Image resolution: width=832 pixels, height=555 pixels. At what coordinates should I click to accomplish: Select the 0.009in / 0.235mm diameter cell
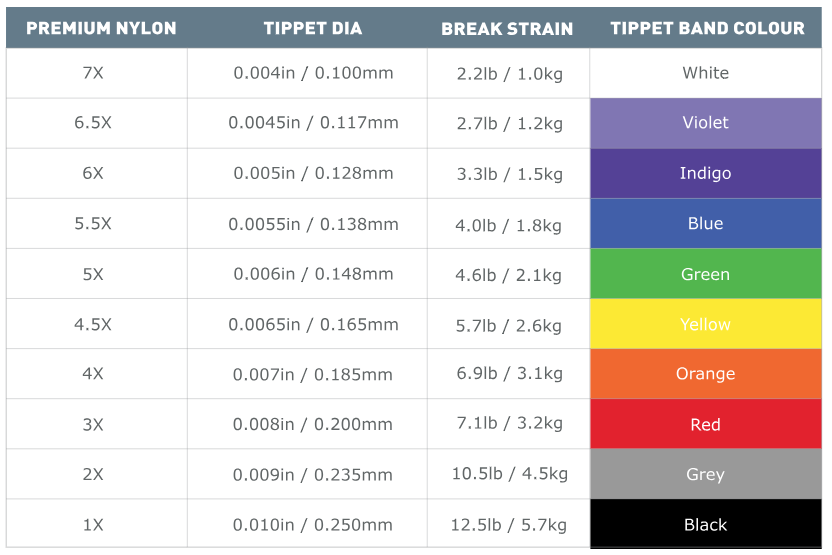313,474
